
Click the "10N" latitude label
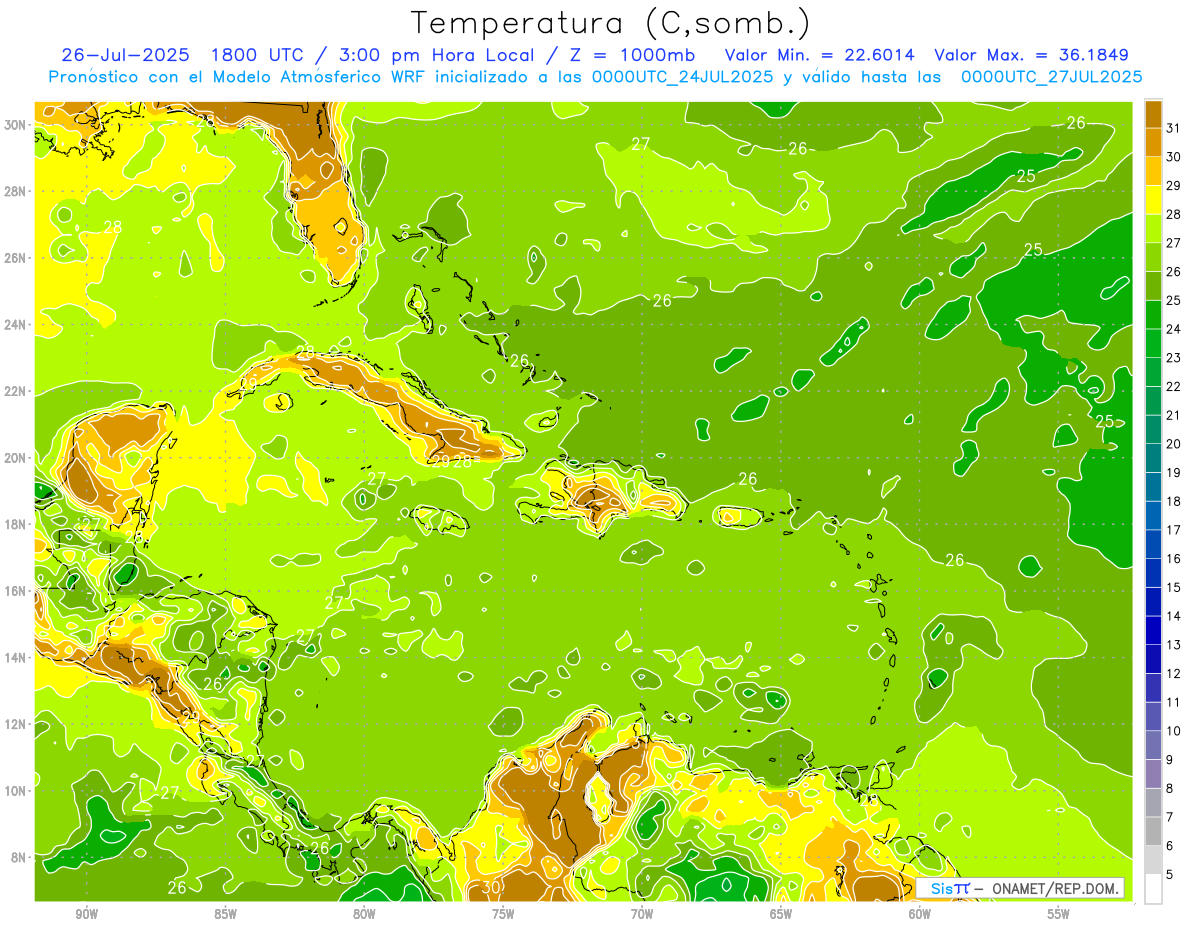(x=16, y=791)
